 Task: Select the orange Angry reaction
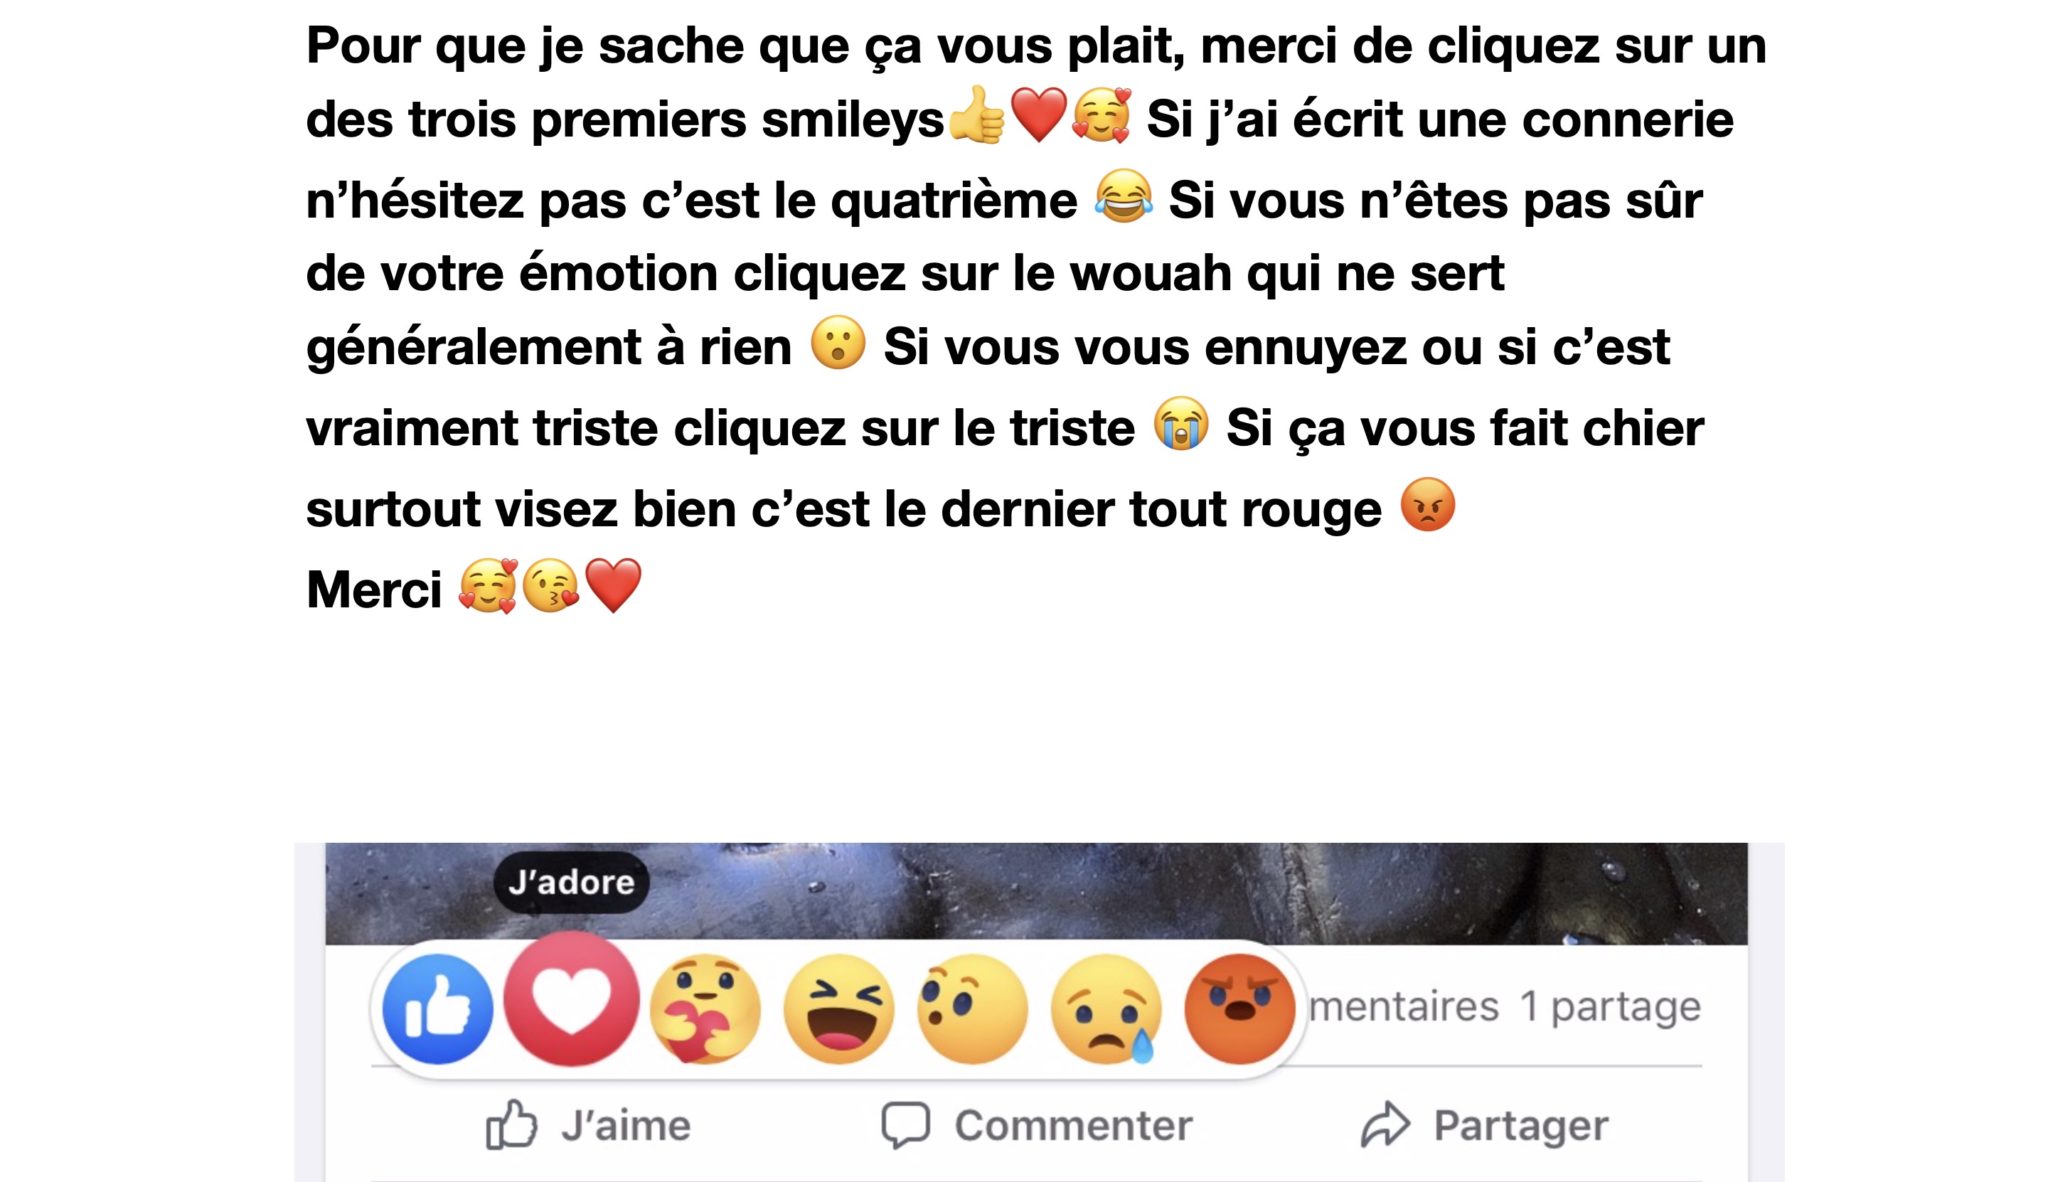click(x=1239, y=1008)
